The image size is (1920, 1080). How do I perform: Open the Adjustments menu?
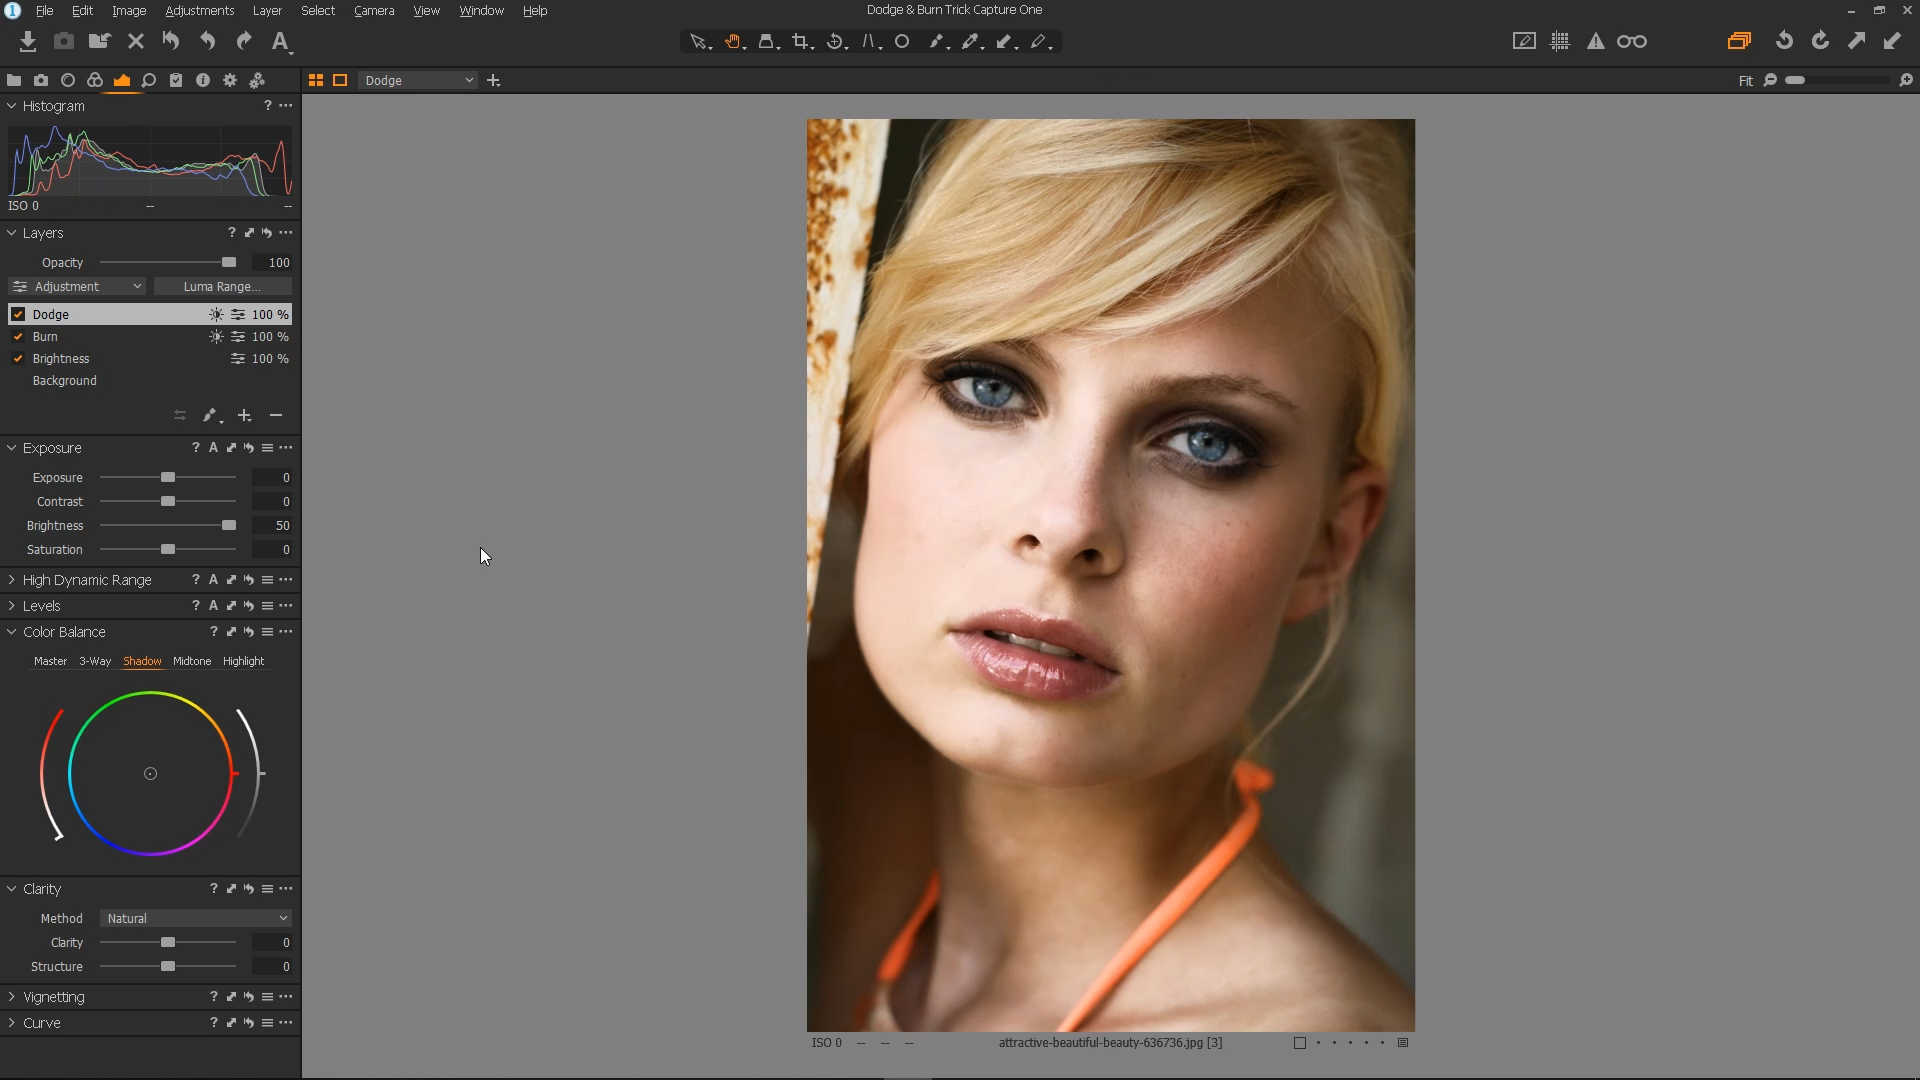(x=199, y=11)
